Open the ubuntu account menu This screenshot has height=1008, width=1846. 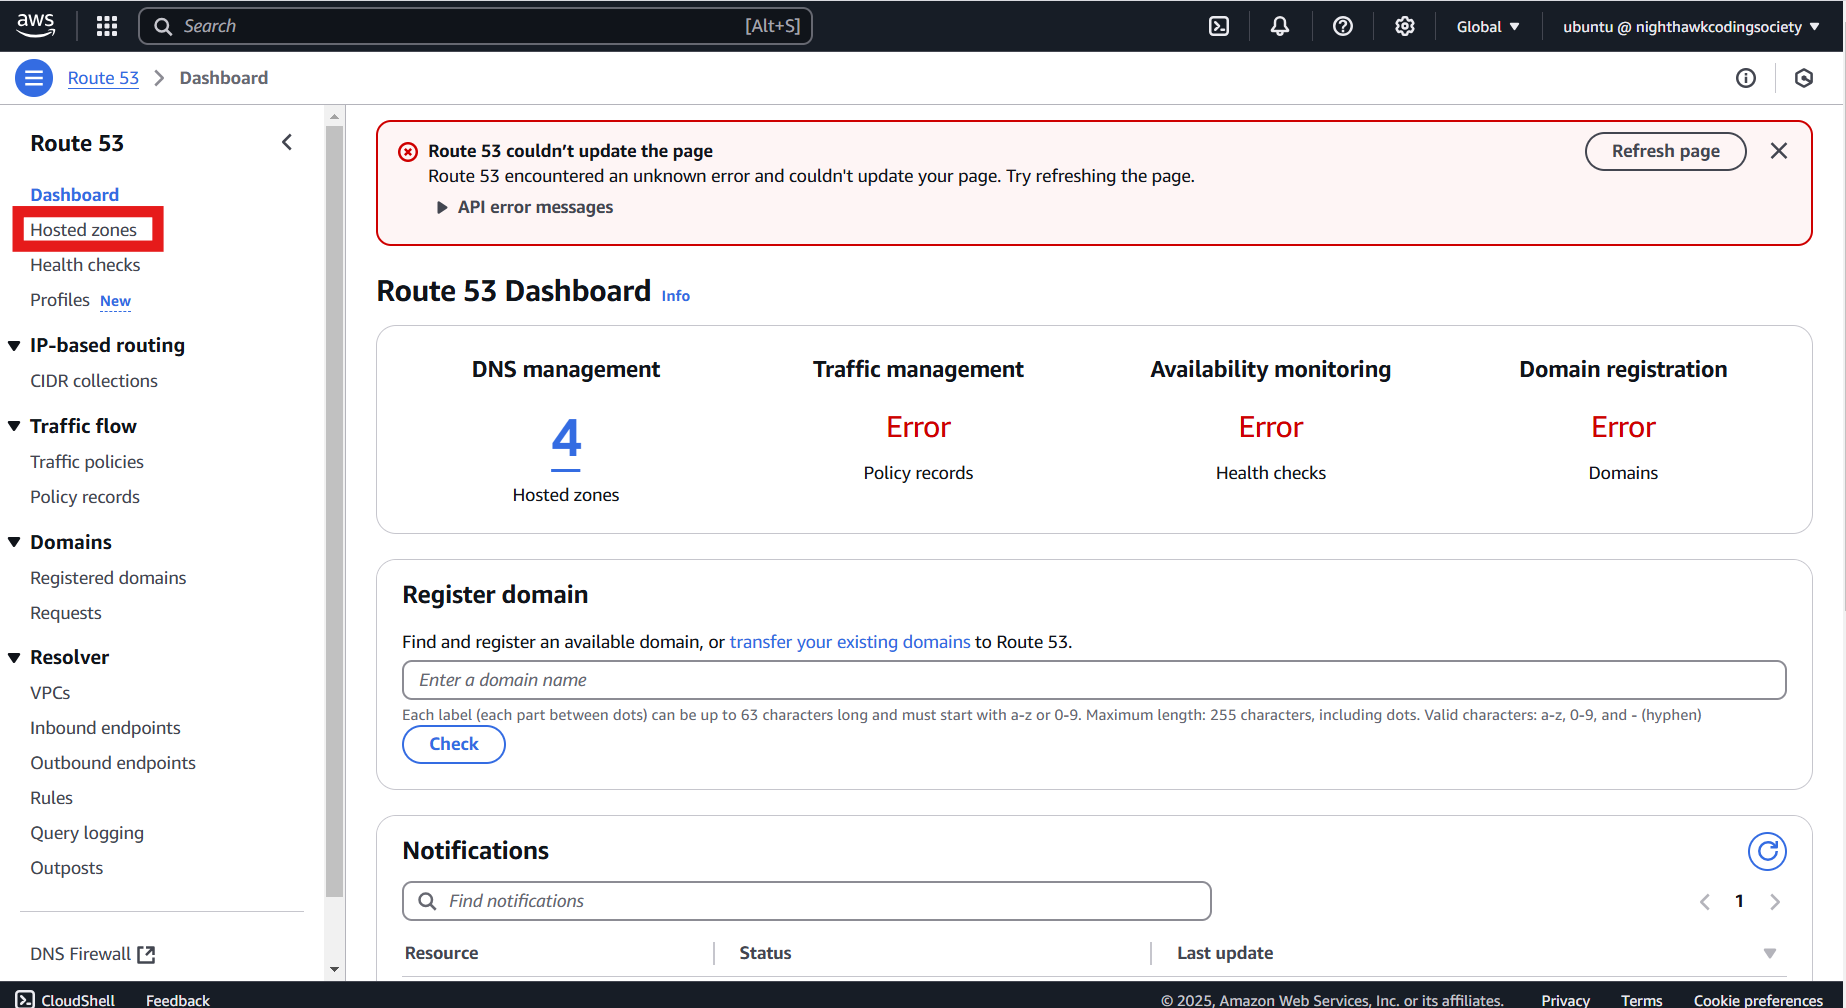[1691, 27]
